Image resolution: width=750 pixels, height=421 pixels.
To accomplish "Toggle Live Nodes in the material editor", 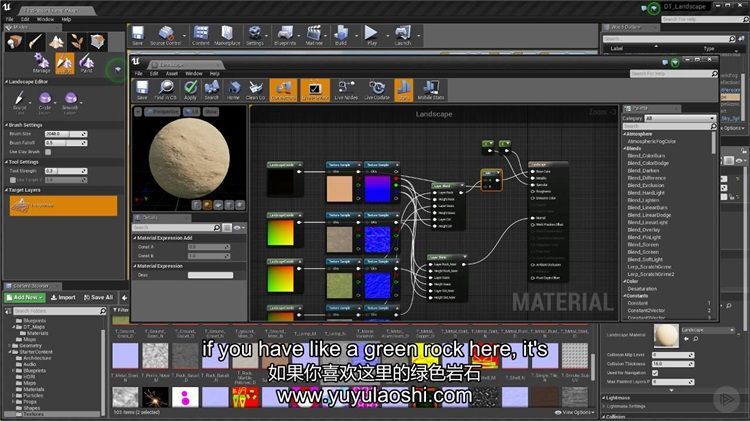I will pyautogui.click(x=346, y=90).
